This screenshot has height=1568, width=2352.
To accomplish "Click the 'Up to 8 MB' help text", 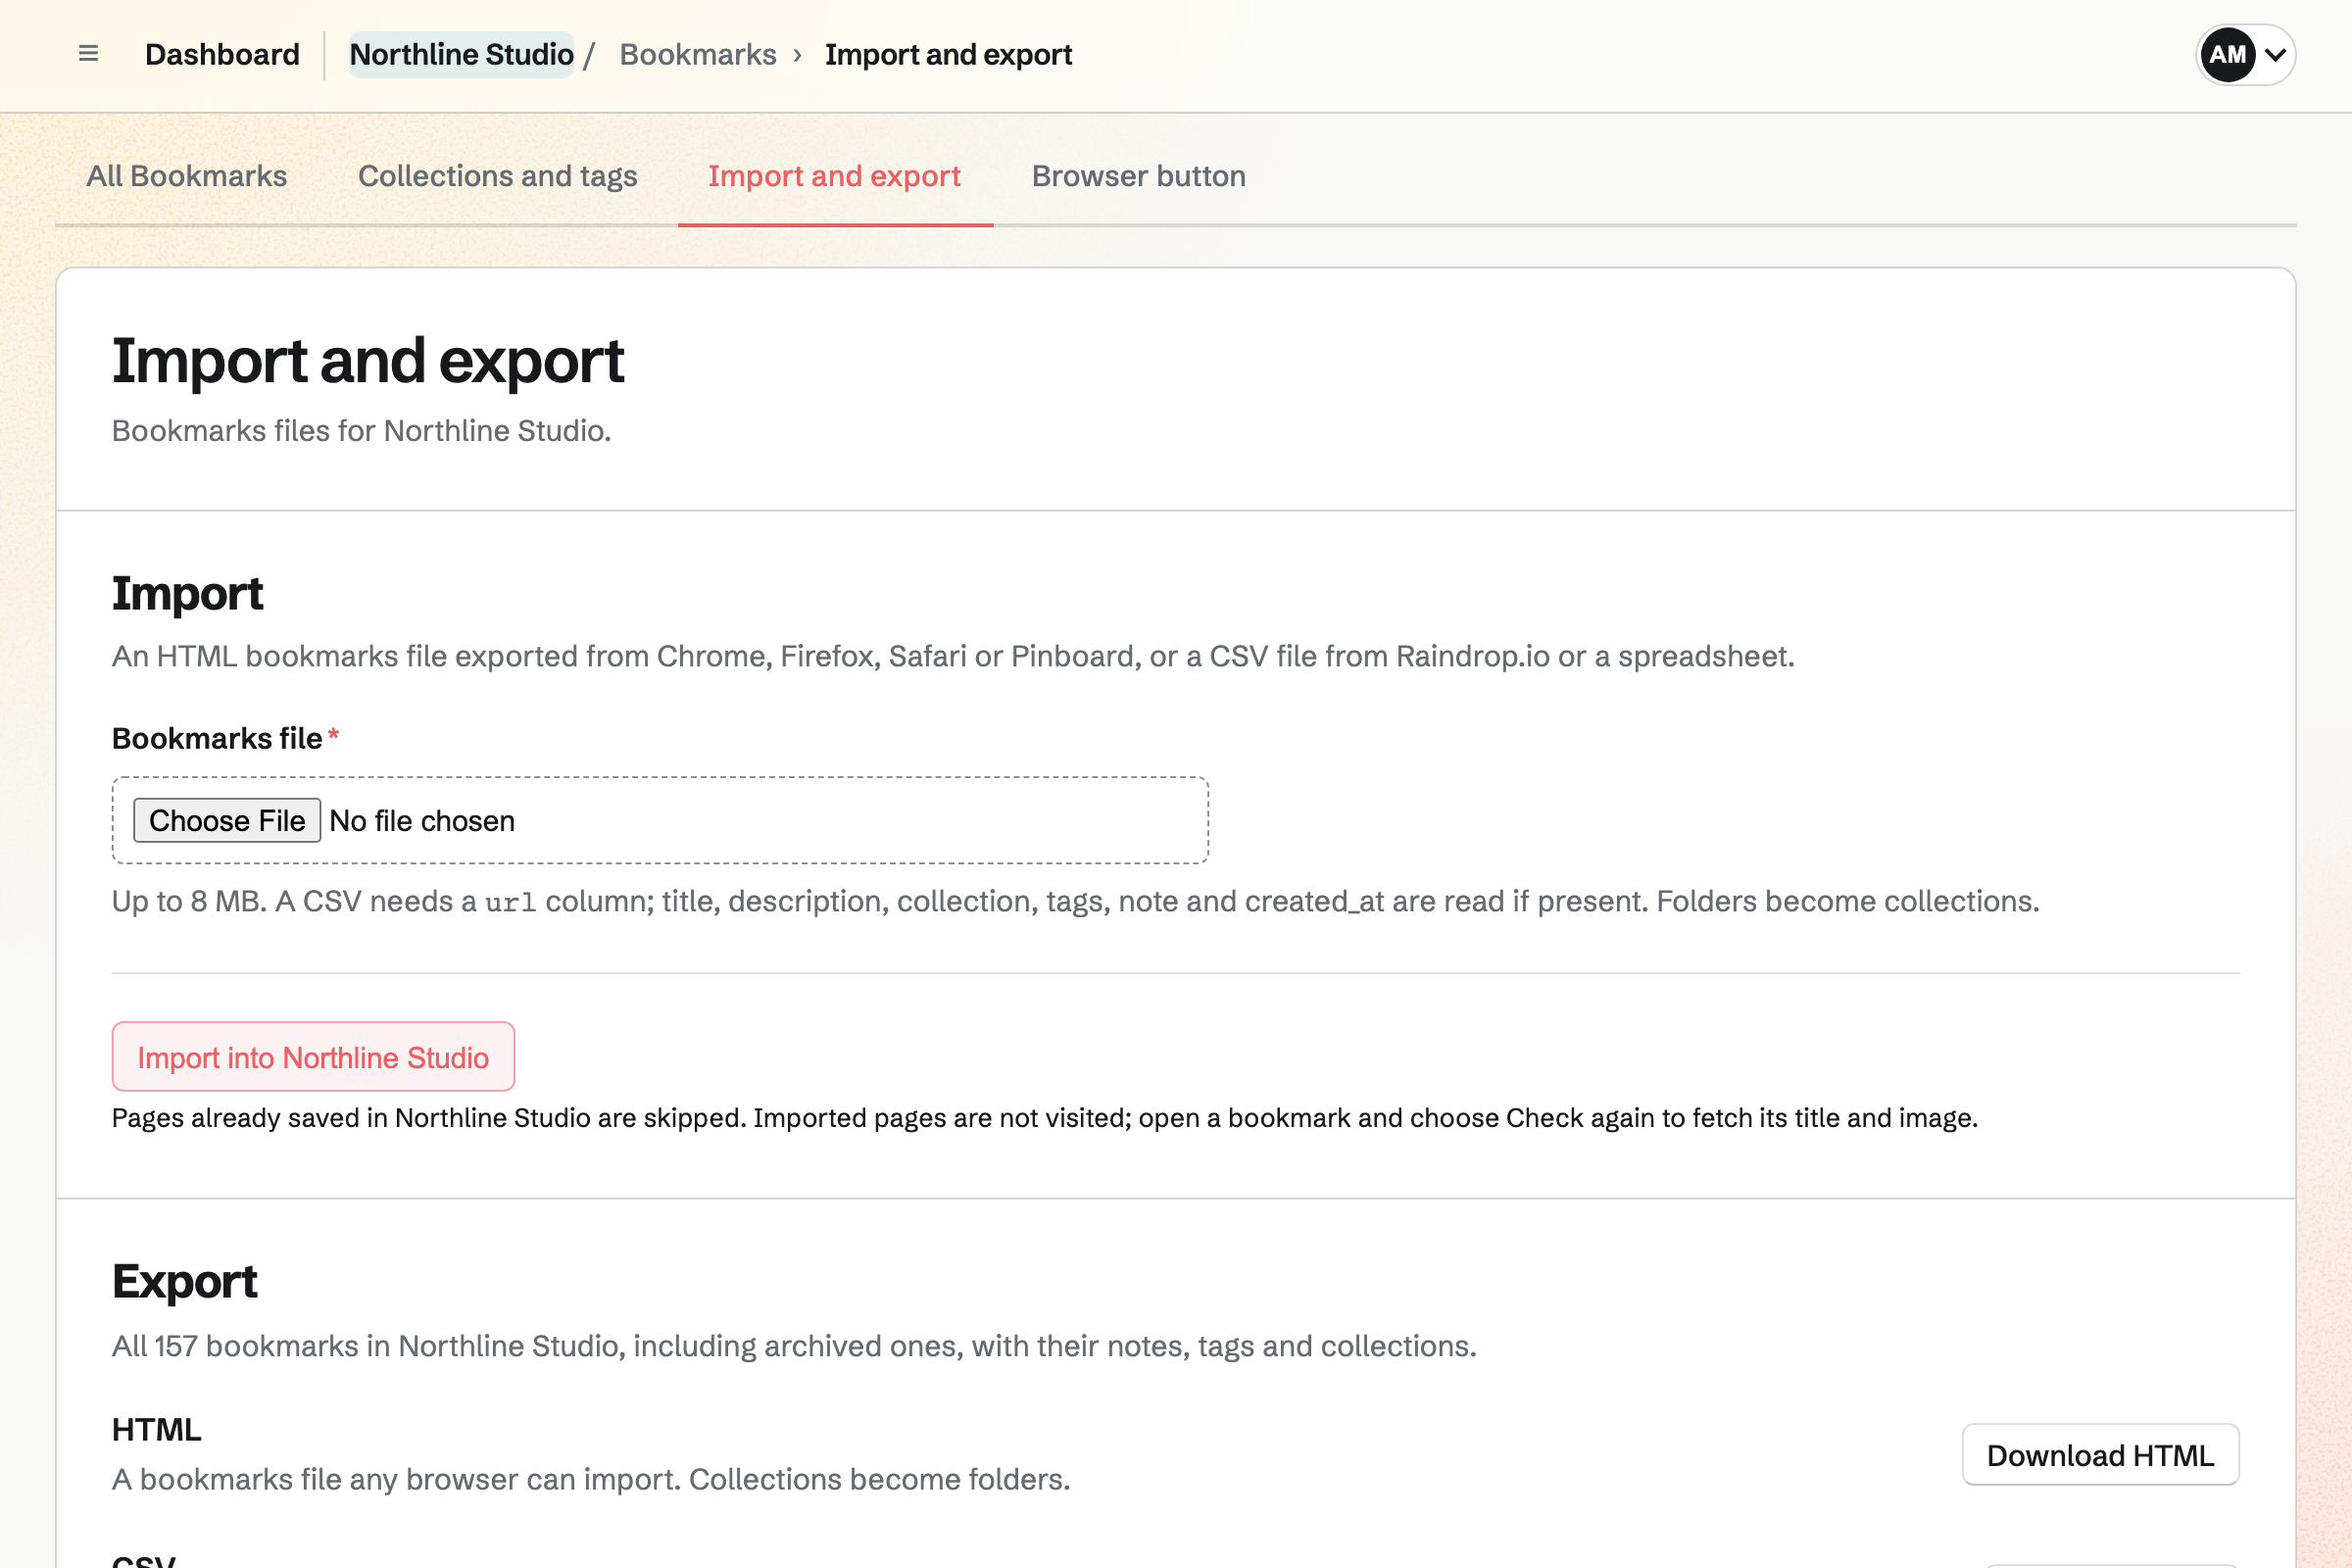I will coord(1075,901).
